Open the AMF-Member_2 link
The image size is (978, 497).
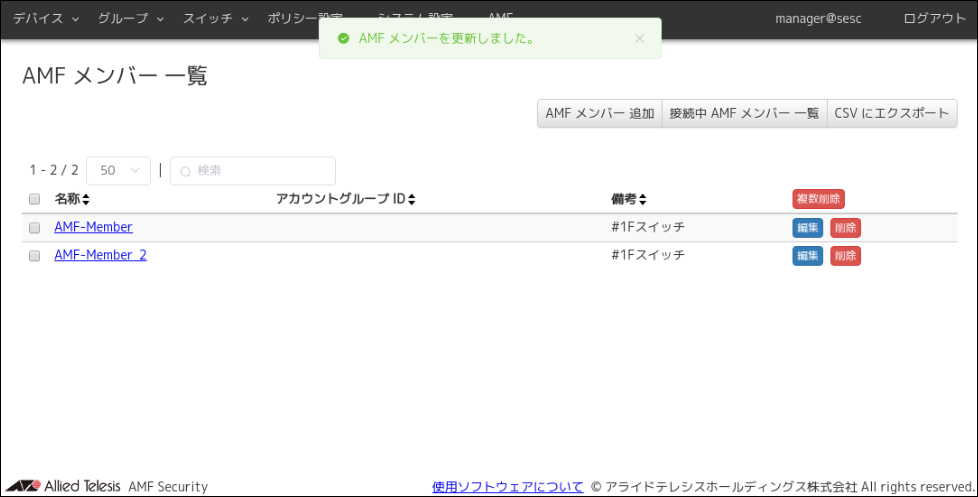tap(100, 255)
